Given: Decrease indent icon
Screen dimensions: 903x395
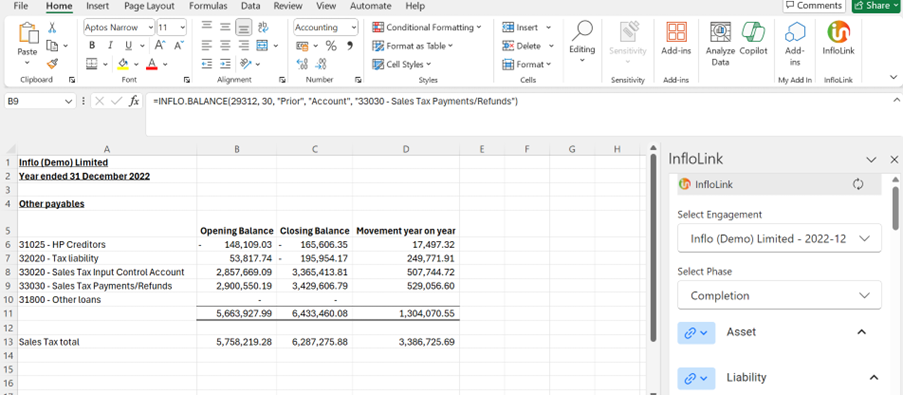Looking at the screenshot, I should click(207, 64).
